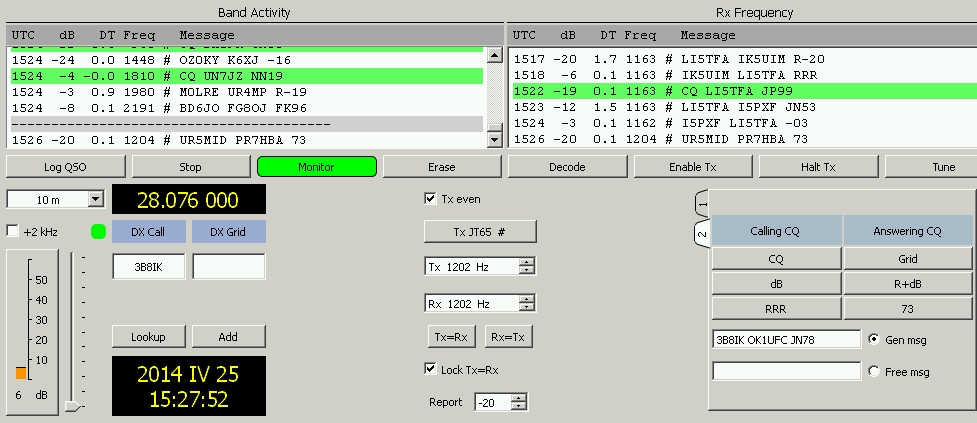The height and width of the screenshot is (423, 977).
Task: Increase the Report value spinner
Action: pos(518,398)
